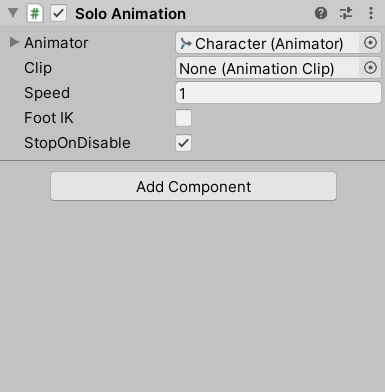Expand the Animator property foldout arrow
Screen dimensions: 385x392
point(14,42)
